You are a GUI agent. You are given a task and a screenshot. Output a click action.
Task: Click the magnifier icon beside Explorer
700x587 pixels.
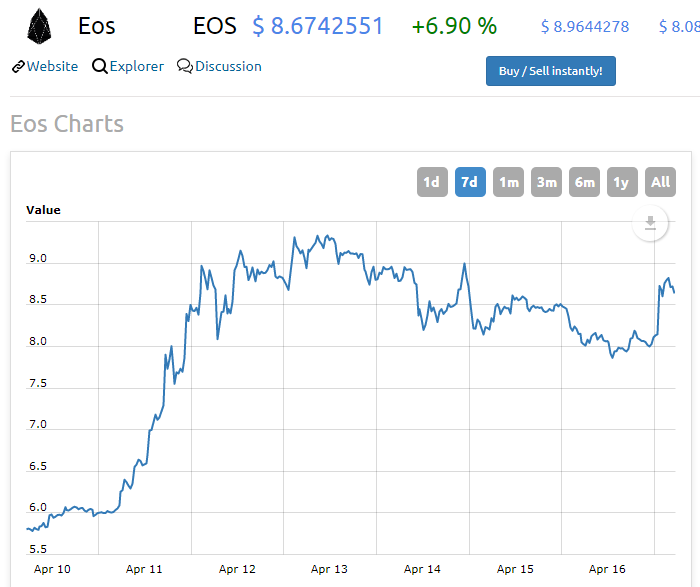(x=100, y=67)
